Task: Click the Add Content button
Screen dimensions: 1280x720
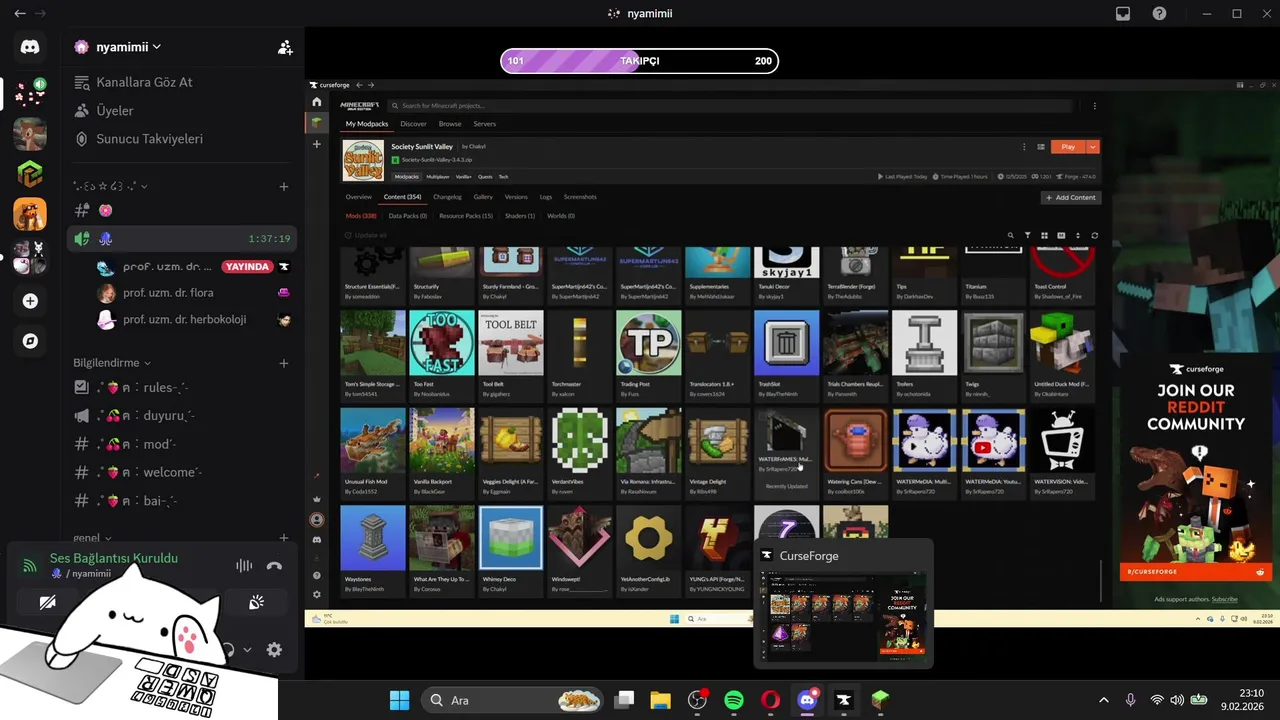Action: (x=1070, y=198)
